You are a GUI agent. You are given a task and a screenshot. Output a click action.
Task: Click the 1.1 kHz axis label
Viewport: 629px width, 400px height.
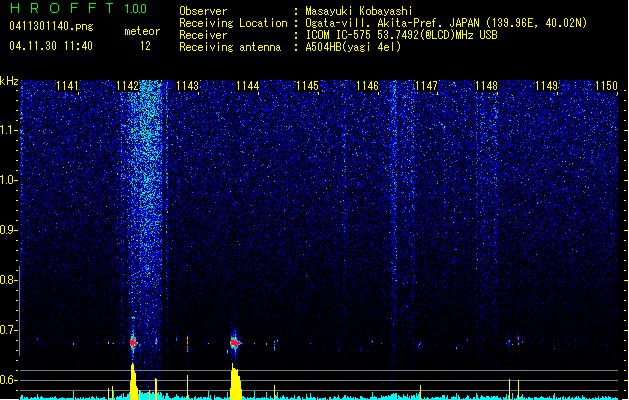click(x=8, y=130)
